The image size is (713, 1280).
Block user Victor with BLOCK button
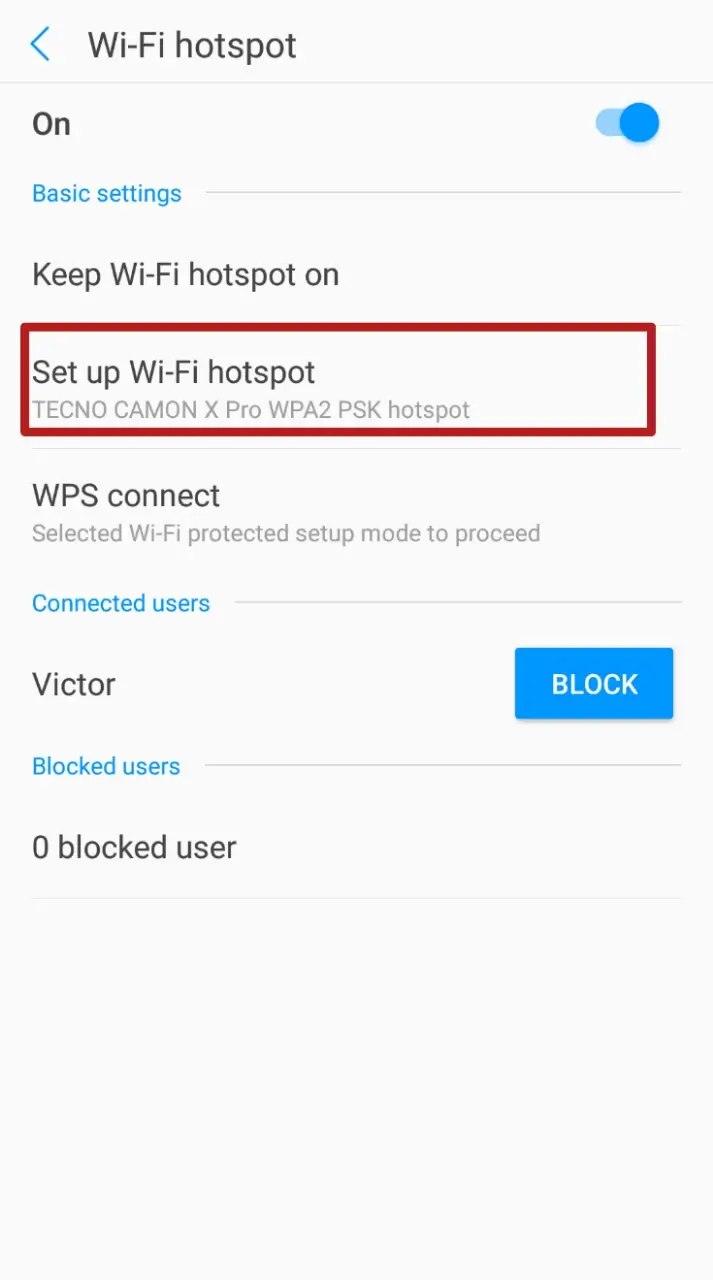(x=594, y=684)
